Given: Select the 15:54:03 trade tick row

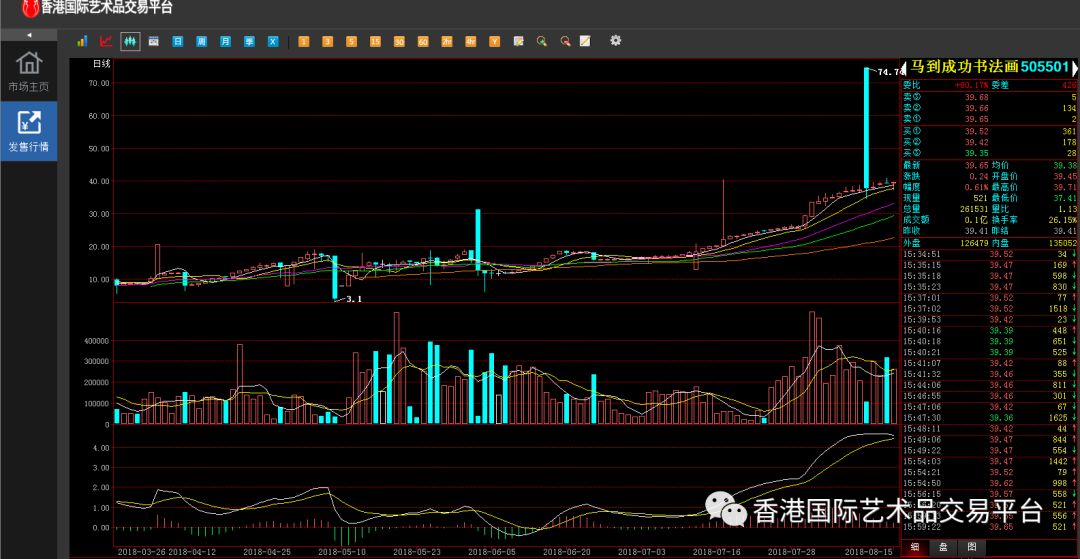Looking at the screenshot, I should [990, 461].
